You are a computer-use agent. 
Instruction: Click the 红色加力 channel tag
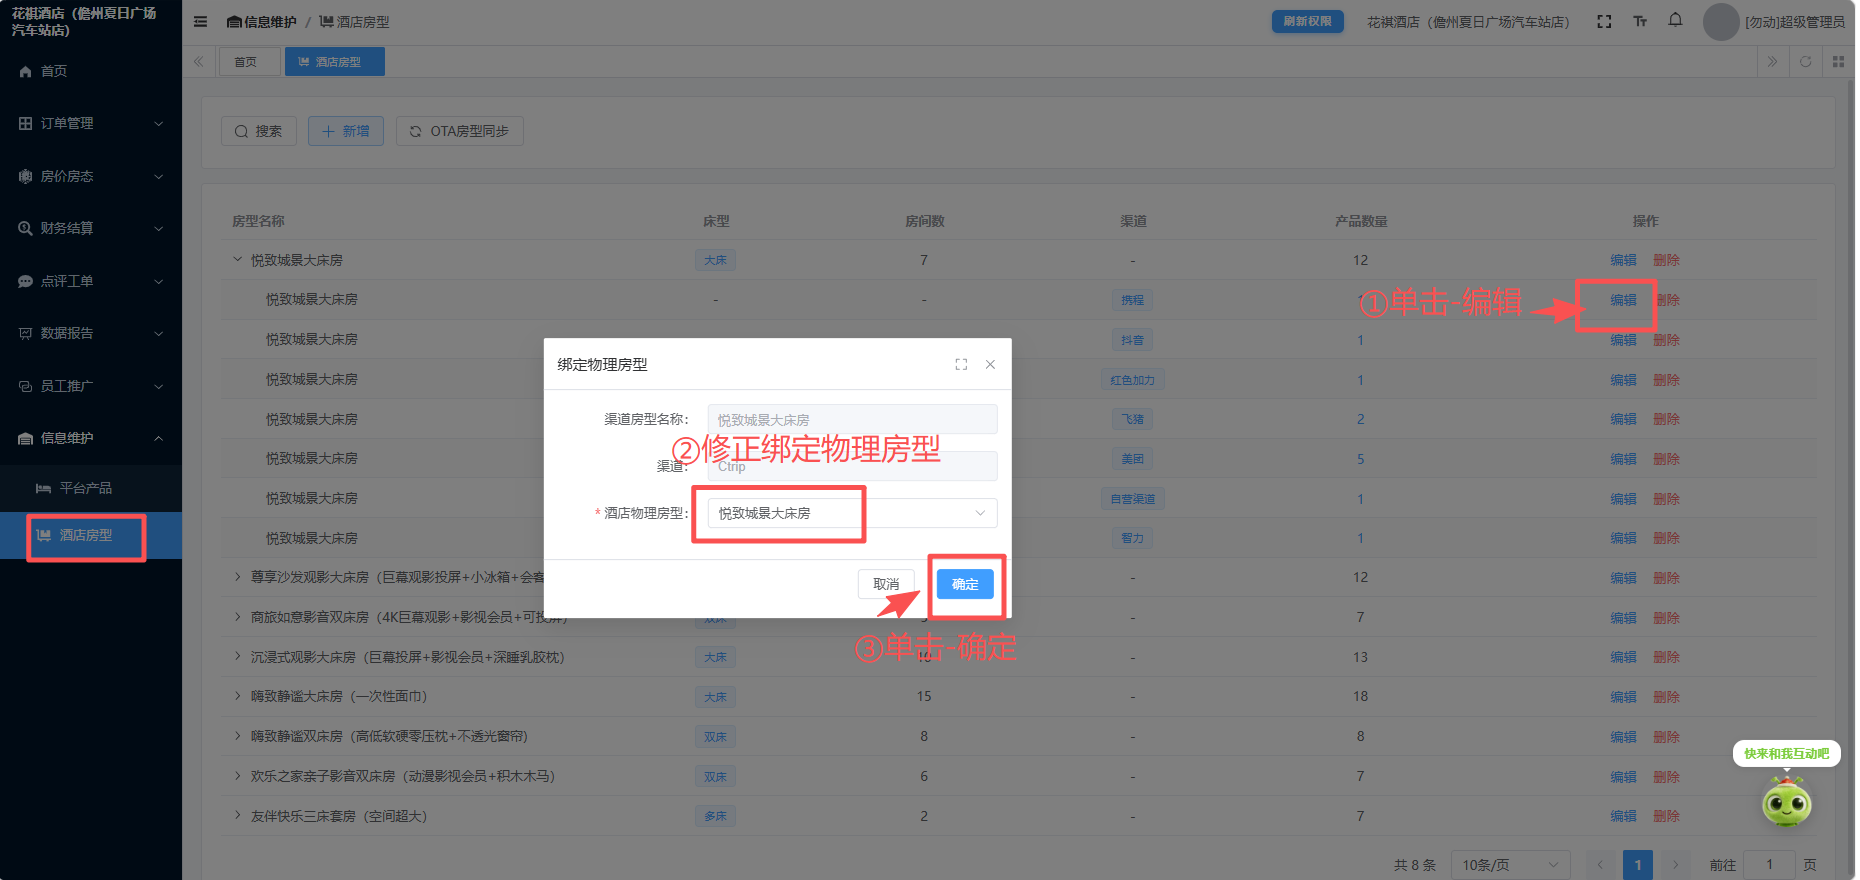coord(1132,380)
